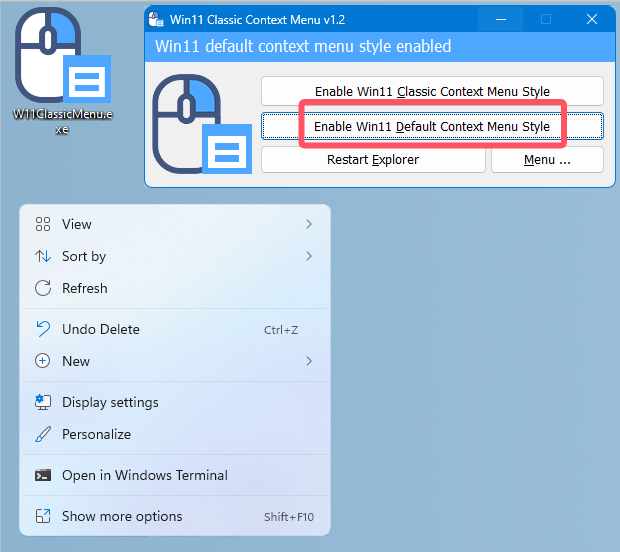The height and width of the screenshot is (552, 620).
Task: Open the Menu ... dropdown button
Action: point(547,160)
